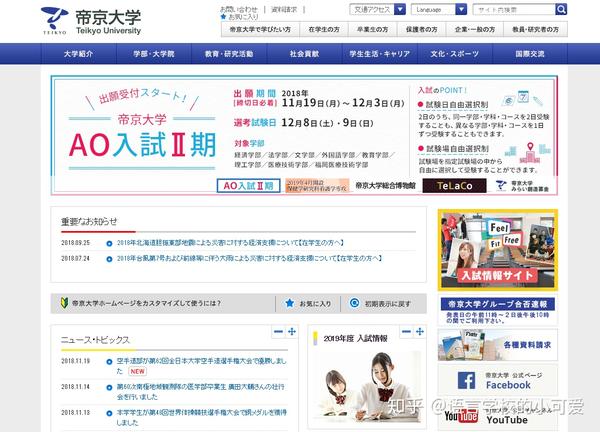Screen dimensions: 600x432
Task: Click bullet icon beside 2018.11.14 news
Action: [109, 388]
